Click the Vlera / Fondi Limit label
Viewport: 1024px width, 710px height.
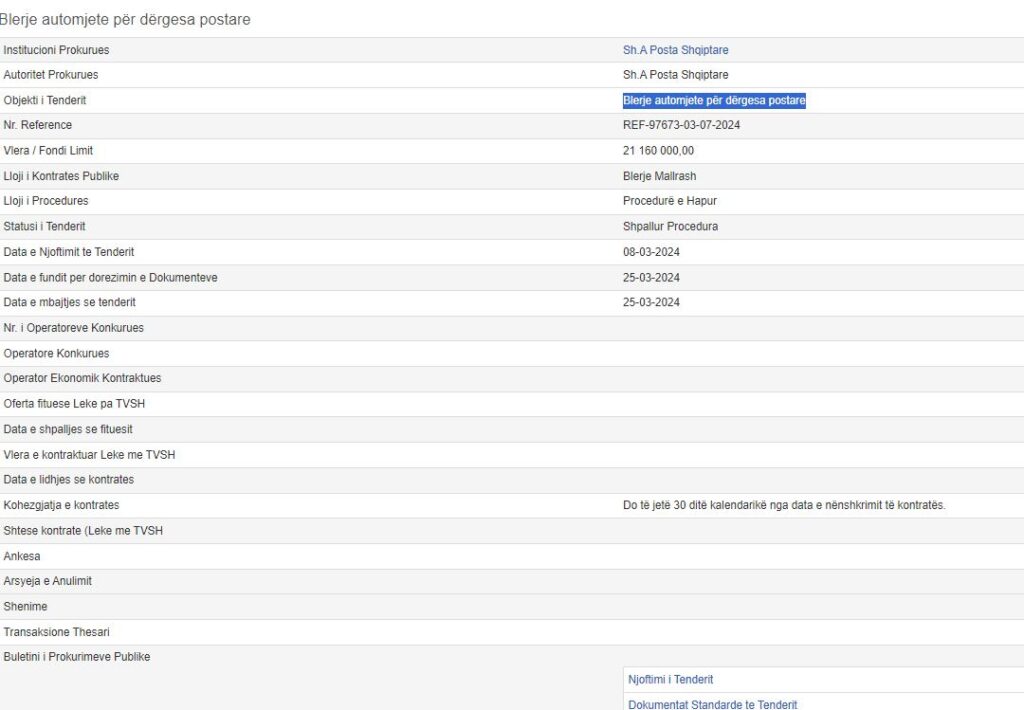48,151
